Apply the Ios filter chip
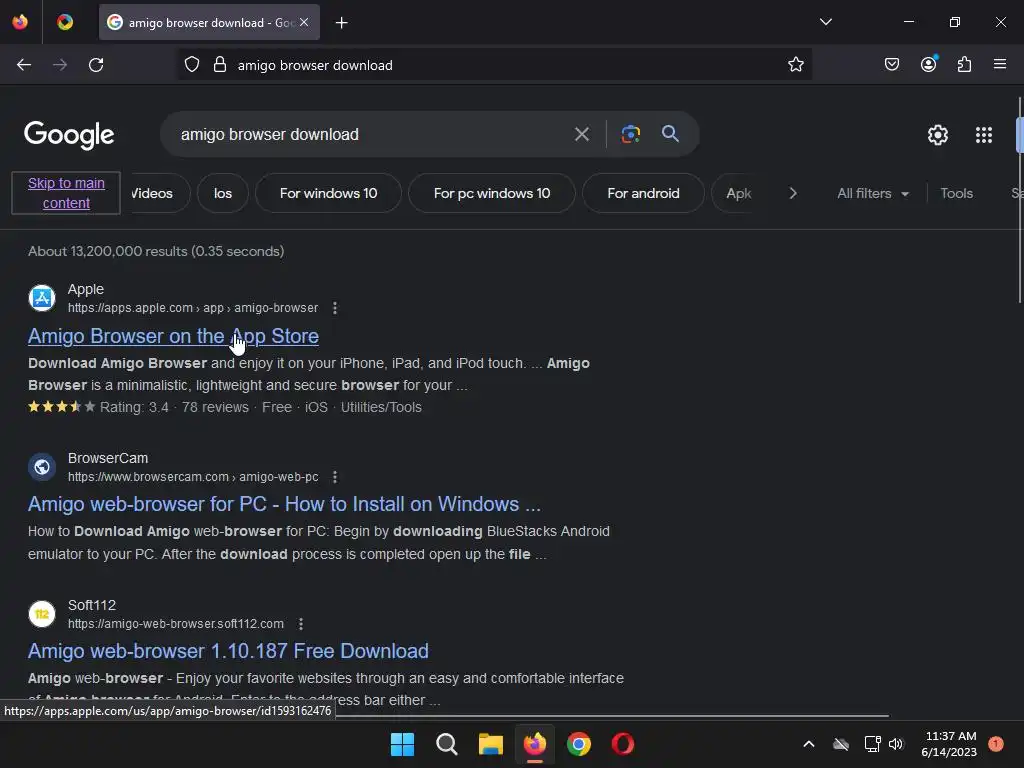This screenshot has width=1024, height=768. coord(223,193)
